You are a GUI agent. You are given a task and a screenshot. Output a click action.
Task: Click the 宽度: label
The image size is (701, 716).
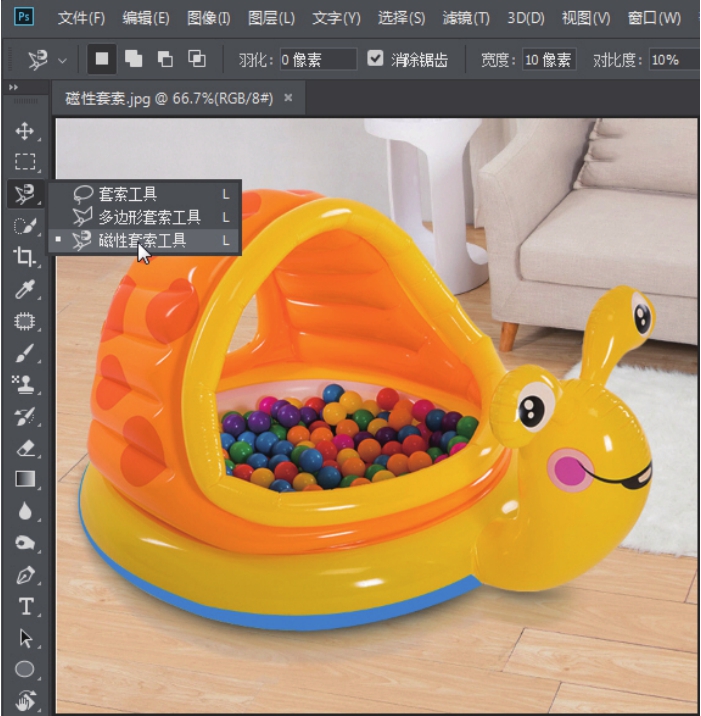click(498, 60)
